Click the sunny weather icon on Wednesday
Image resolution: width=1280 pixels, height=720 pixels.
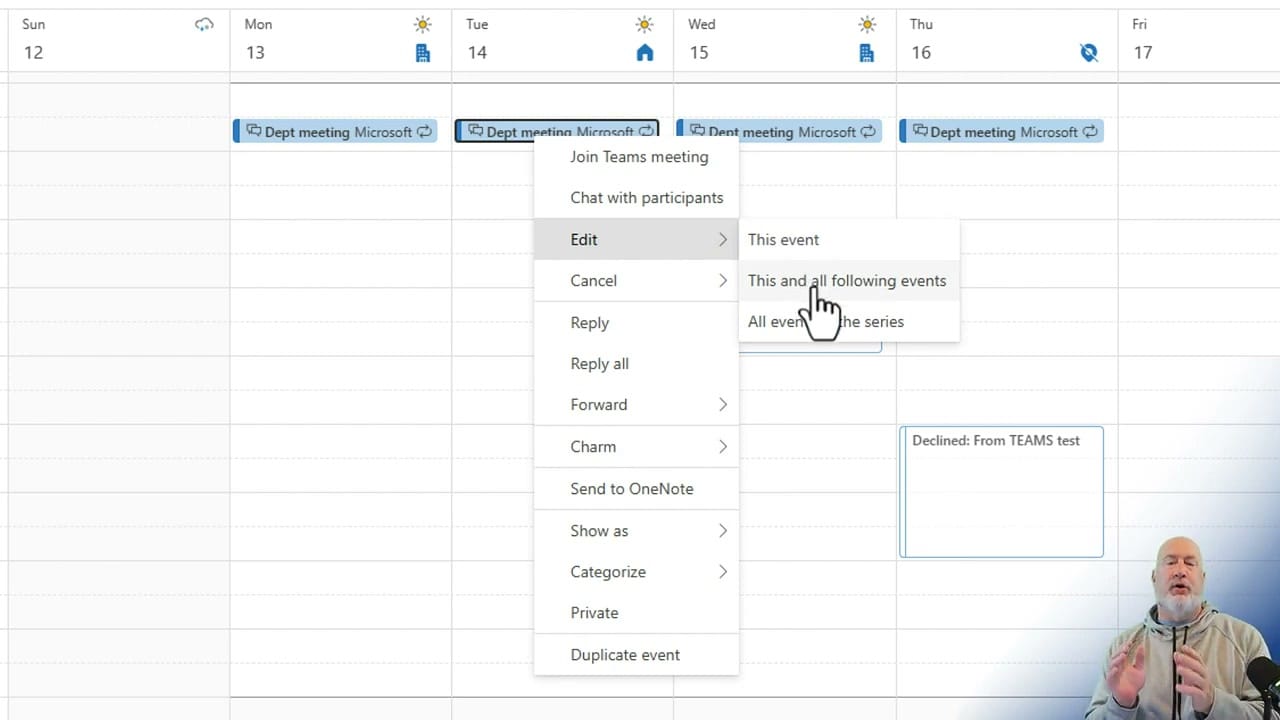(x=868, y=24)
